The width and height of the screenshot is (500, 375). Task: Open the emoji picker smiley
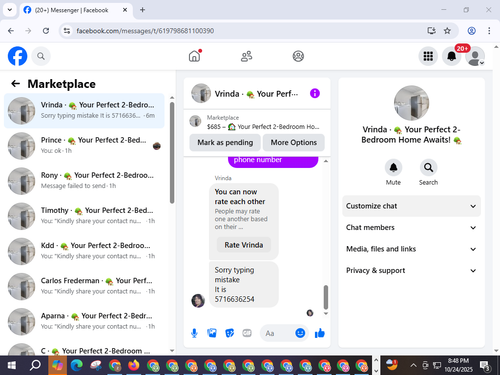tap(300, 333)
